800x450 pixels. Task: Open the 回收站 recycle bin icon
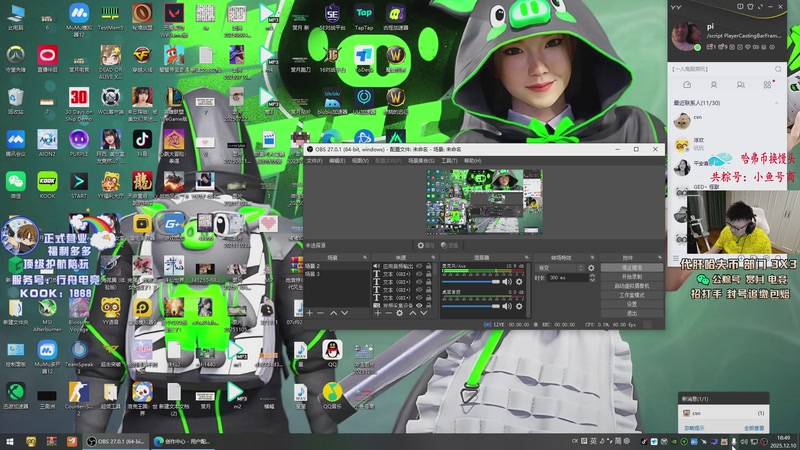[16, 101]
